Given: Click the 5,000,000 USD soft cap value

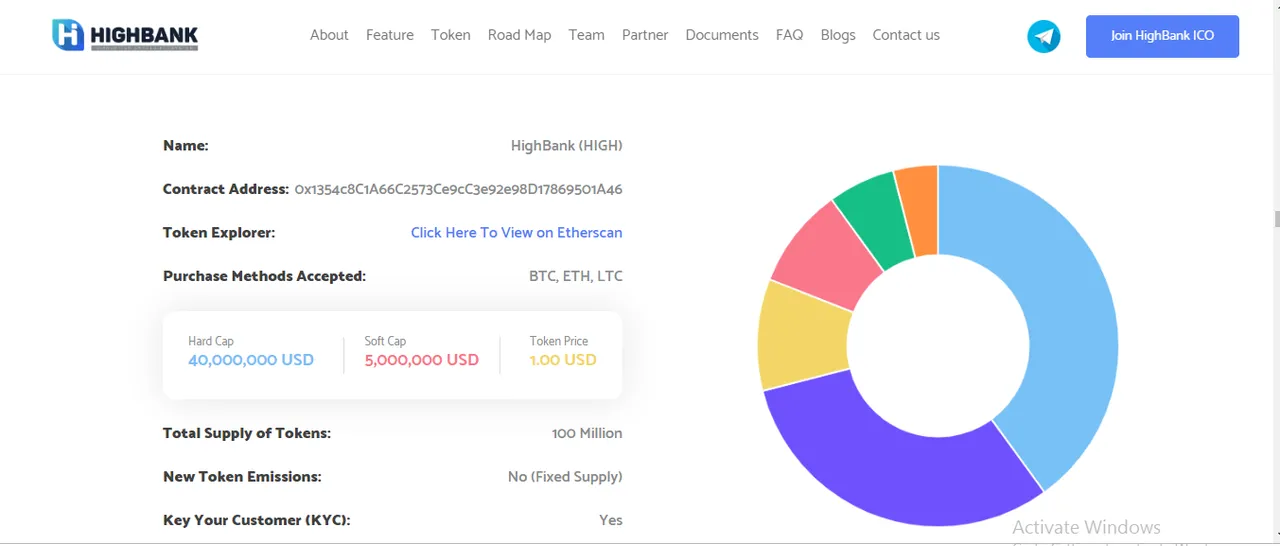Looking at the screenshot, I should coord(422,360).
